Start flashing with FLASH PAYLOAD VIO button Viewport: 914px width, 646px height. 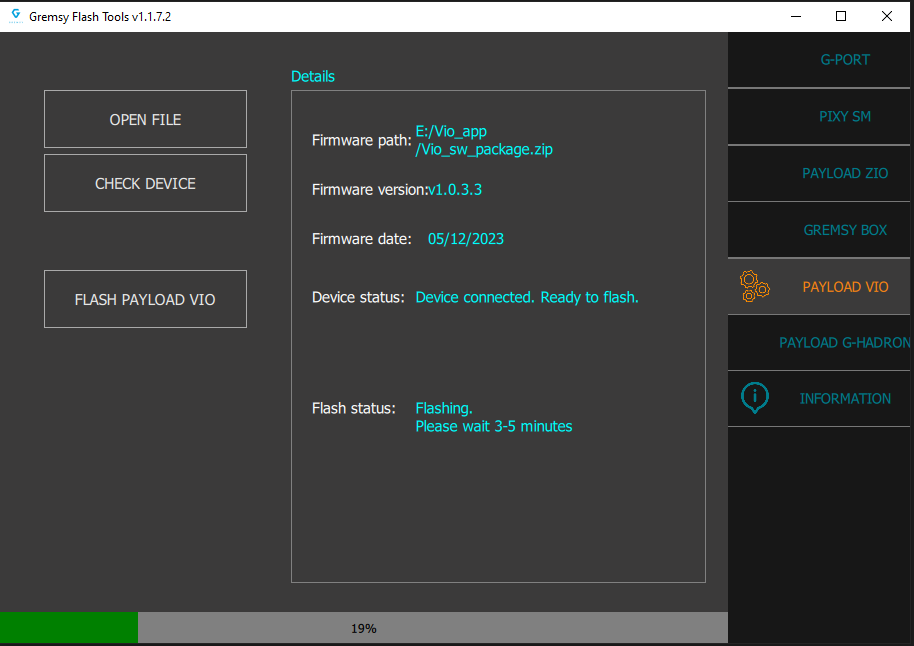click(145, 299)
